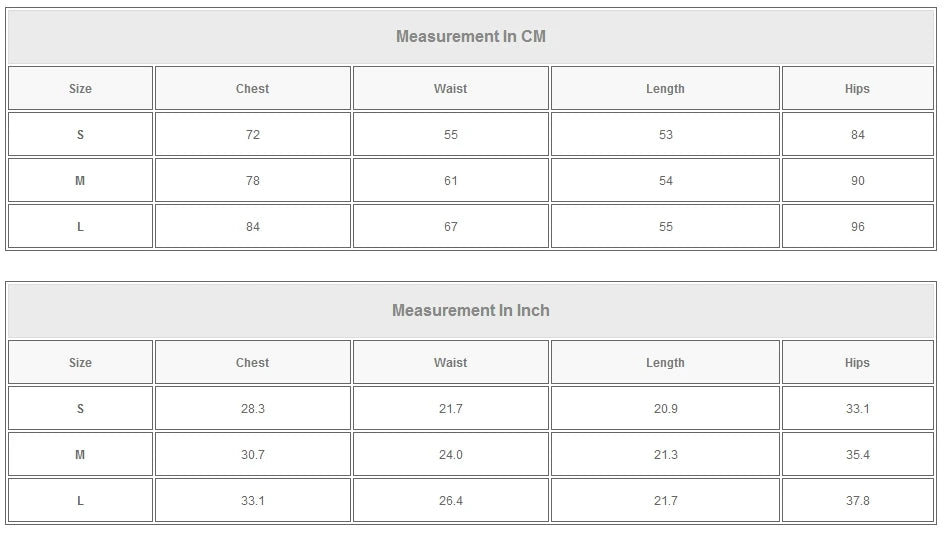Image resolution: width=945 pixels, height=535 pixels.
Task: Select the Size header in CM table
Action: 80,89
